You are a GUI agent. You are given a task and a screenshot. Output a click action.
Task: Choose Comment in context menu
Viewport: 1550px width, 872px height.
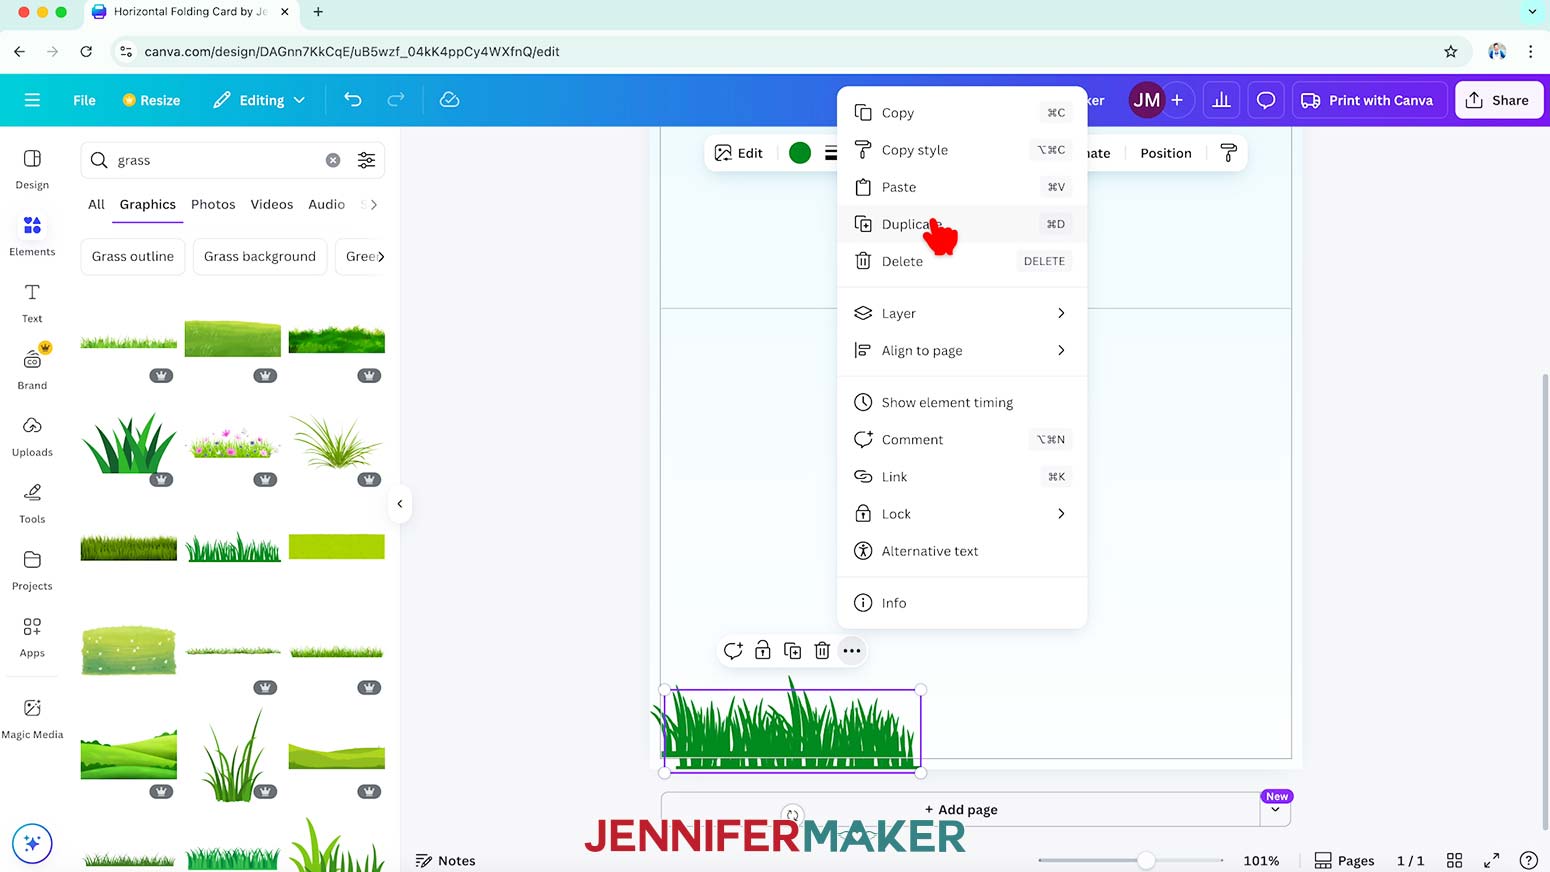pos(962,439)
